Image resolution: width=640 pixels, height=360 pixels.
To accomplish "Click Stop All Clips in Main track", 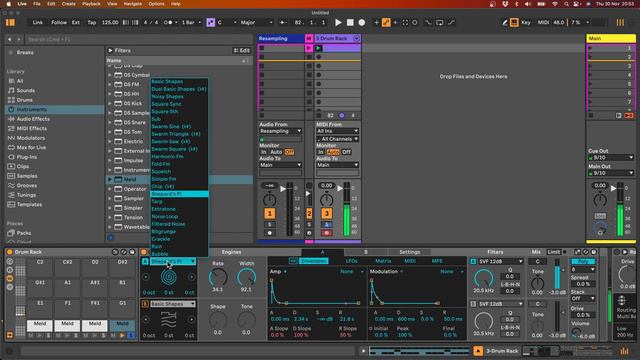I will coord(591,116).
